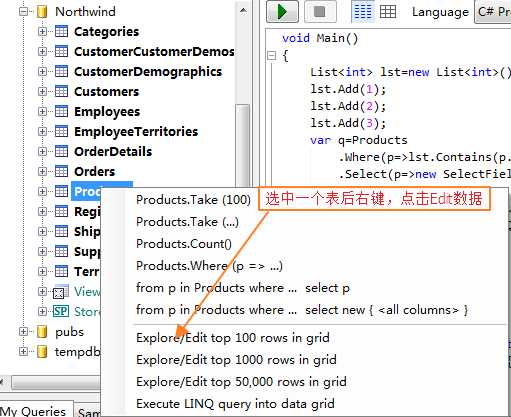Switch results to data grid view icon

click(388, 12)
